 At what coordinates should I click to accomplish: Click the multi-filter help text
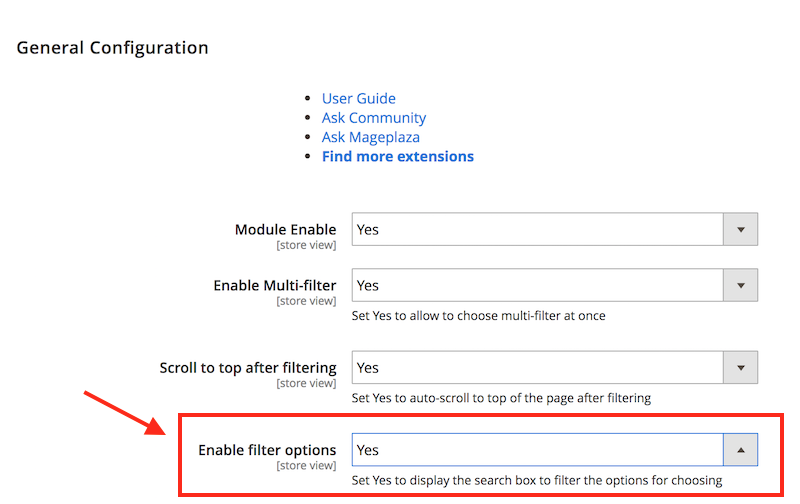[x=479, y=316]
